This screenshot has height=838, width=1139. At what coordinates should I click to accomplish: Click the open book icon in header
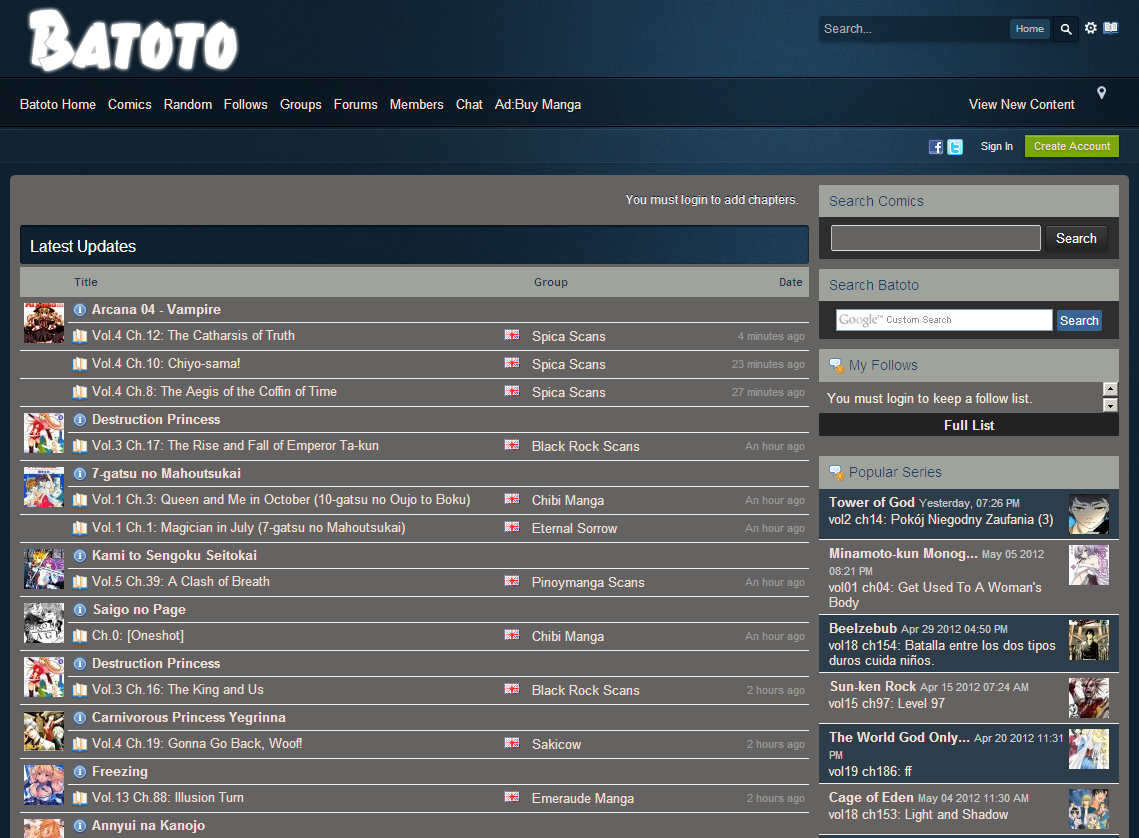pyautogui.click(x=1111, y=28)
